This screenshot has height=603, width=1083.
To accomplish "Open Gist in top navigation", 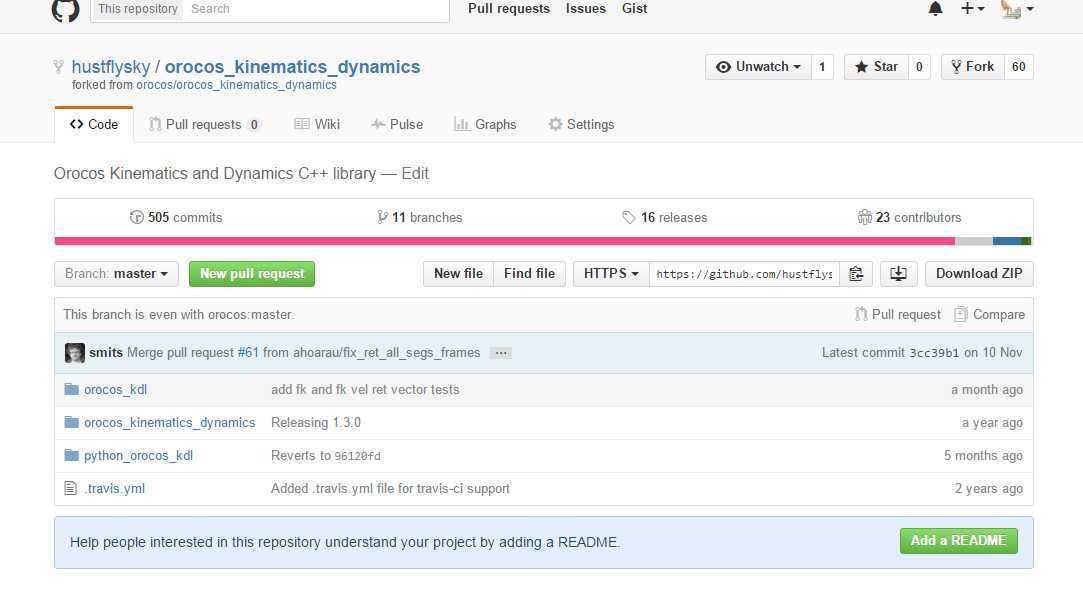I will (x=634, y=9).
